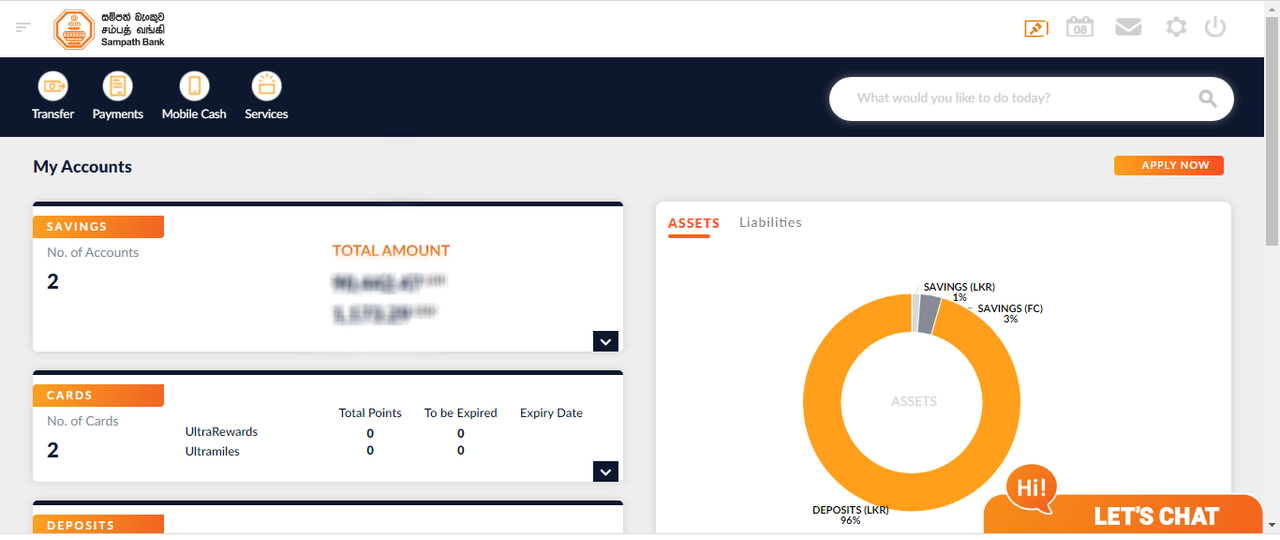Click the Ultramiles row label

click(212, 451)
